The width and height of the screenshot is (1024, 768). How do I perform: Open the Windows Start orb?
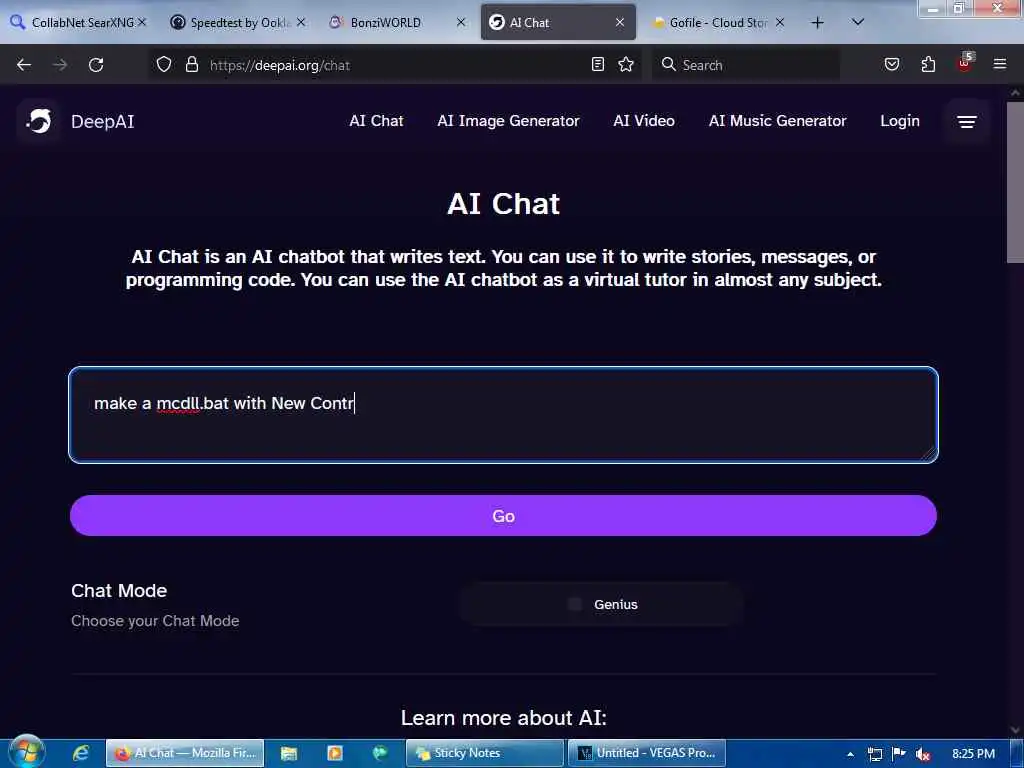click(x=26, y=752)
